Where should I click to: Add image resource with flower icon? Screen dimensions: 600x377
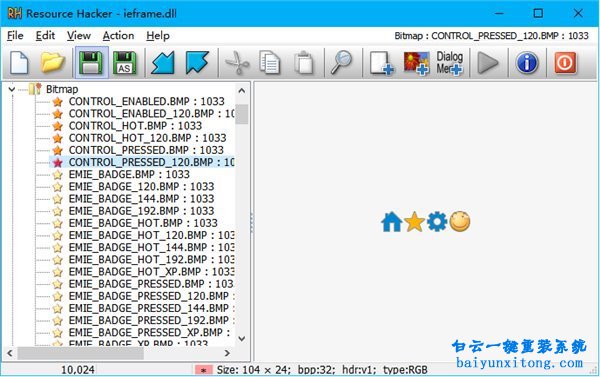(416, 64)
